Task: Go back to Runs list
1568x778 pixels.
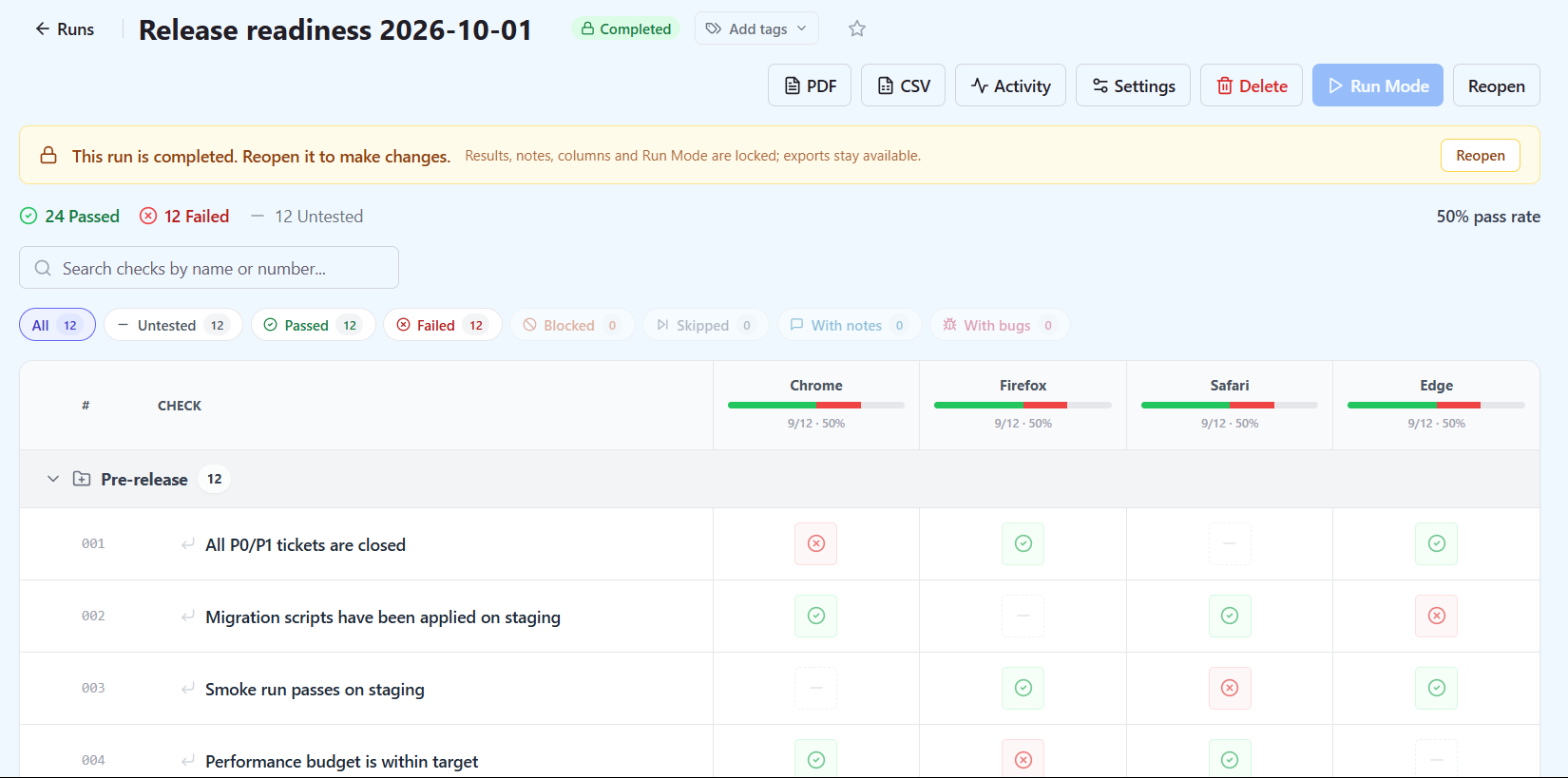Action: tap(65, 29)
